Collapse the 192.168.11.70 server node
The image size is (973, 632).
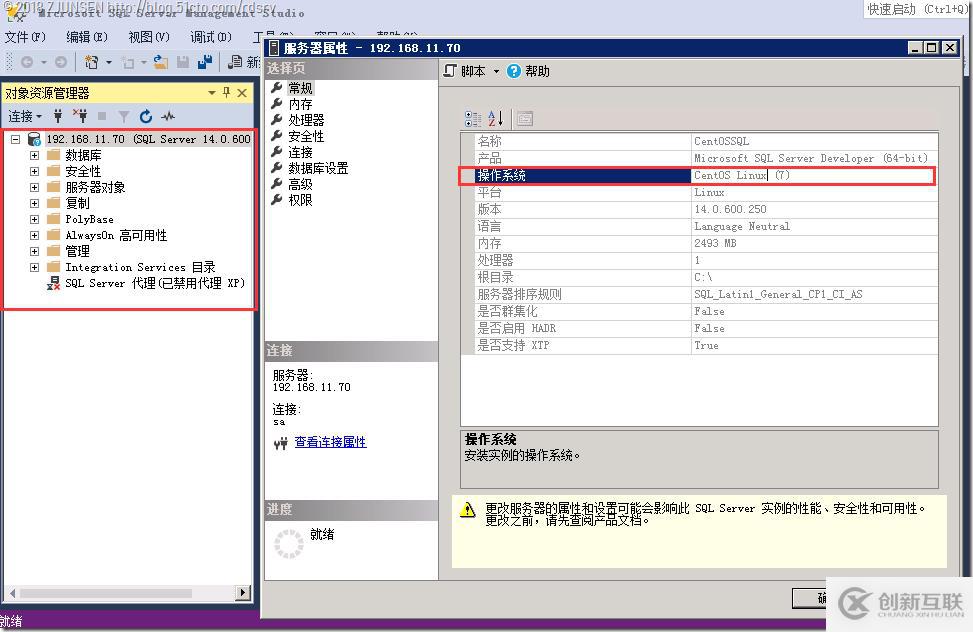(14, 137)
